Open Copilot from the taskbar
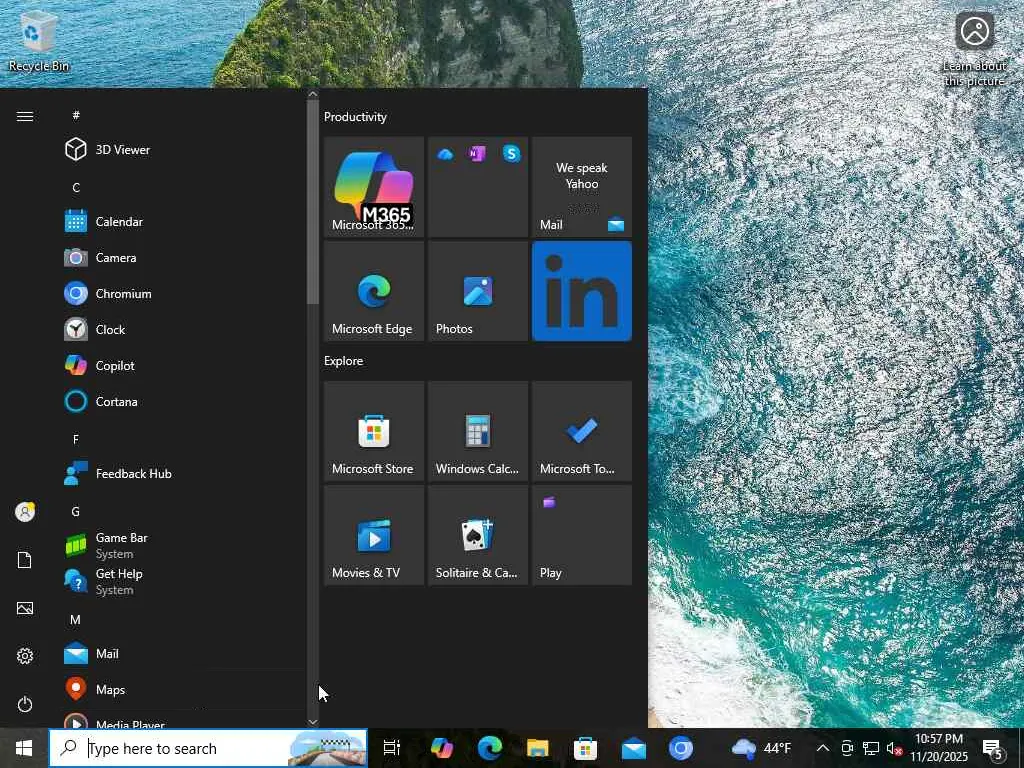Screen dimensions: 1024x768 click(x=441, y=748)
